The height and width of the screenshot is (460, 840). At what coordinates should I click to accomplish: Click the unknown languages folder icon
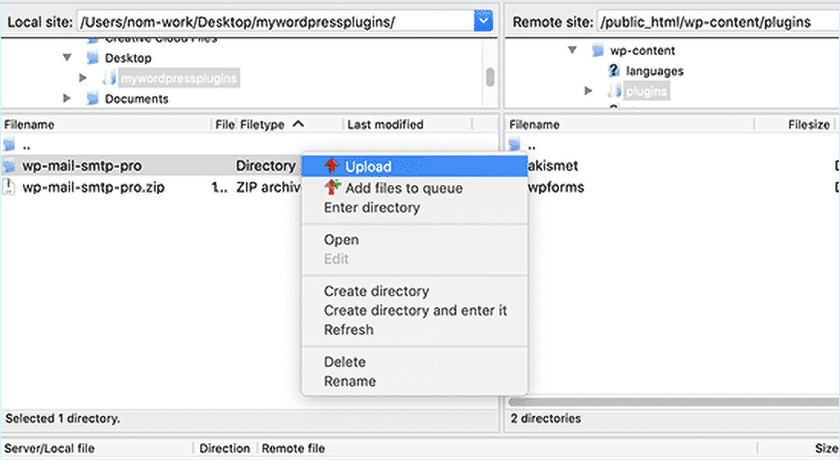click(613, 71)
